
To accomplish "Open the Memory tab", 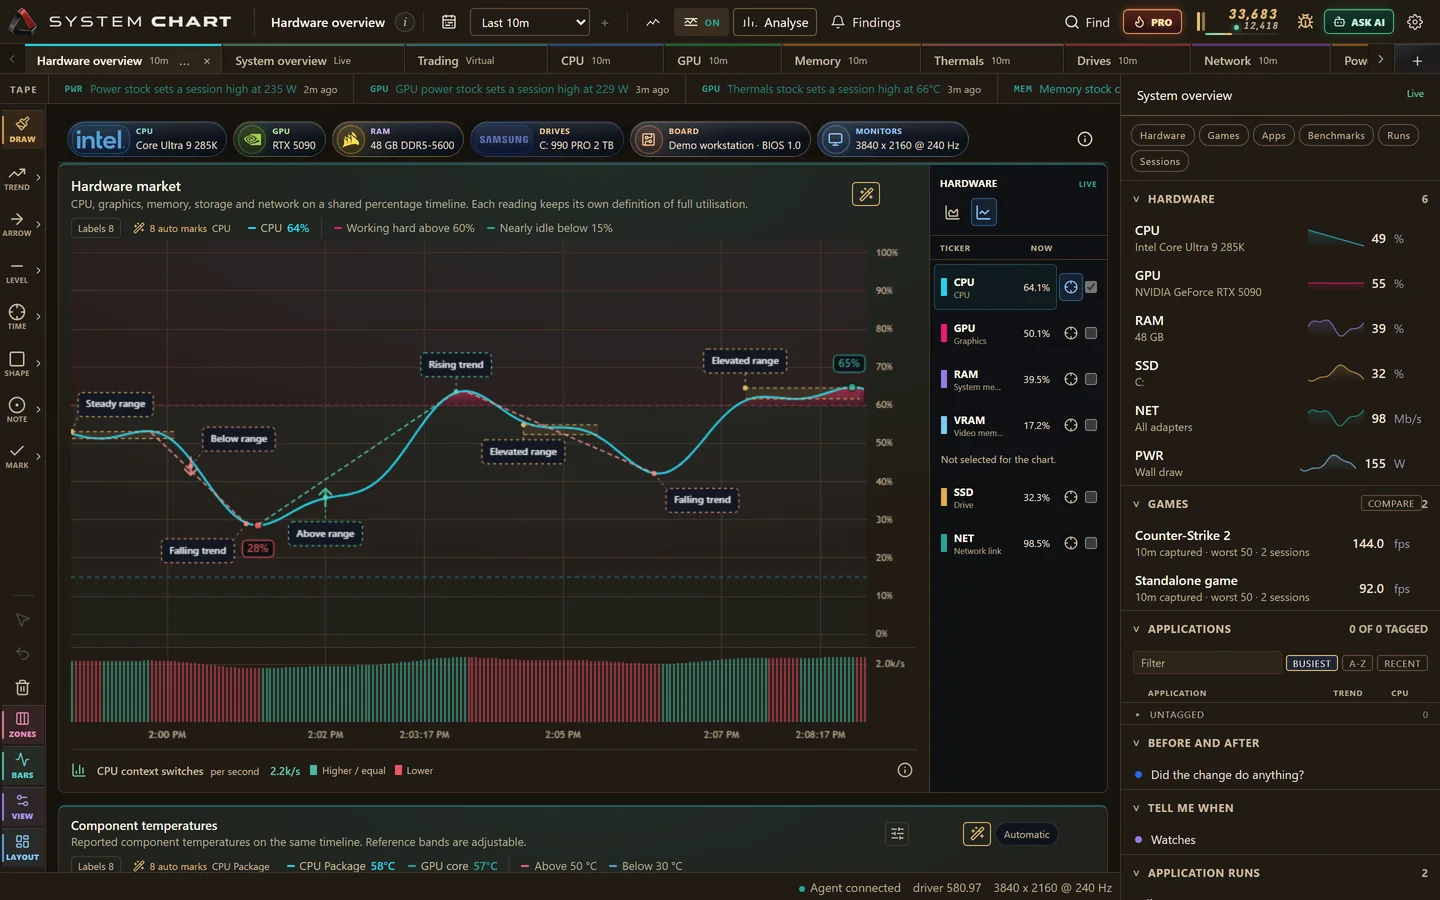I will coord(851,60).
